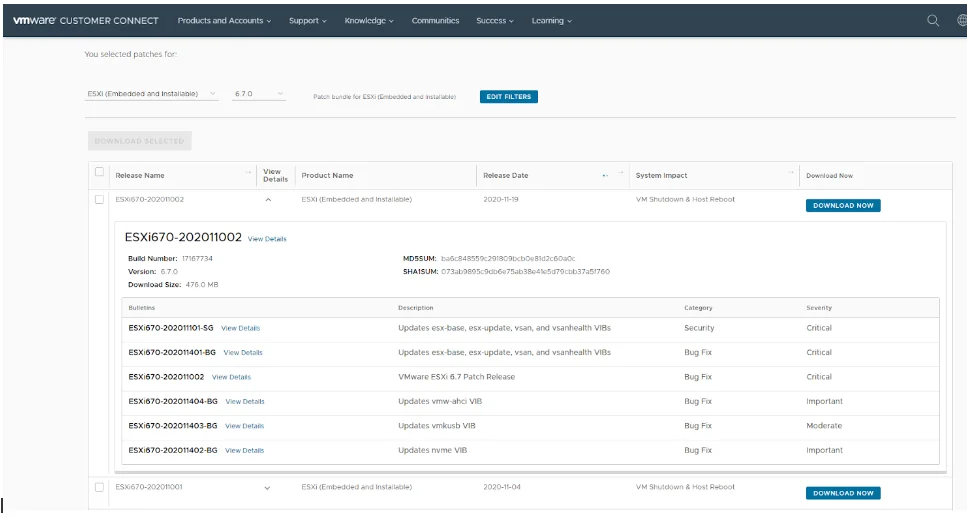Click description 'Updates vmw-ahci VIB'
967x519 pixels.
pyautogui.click(x=440, y=401)
